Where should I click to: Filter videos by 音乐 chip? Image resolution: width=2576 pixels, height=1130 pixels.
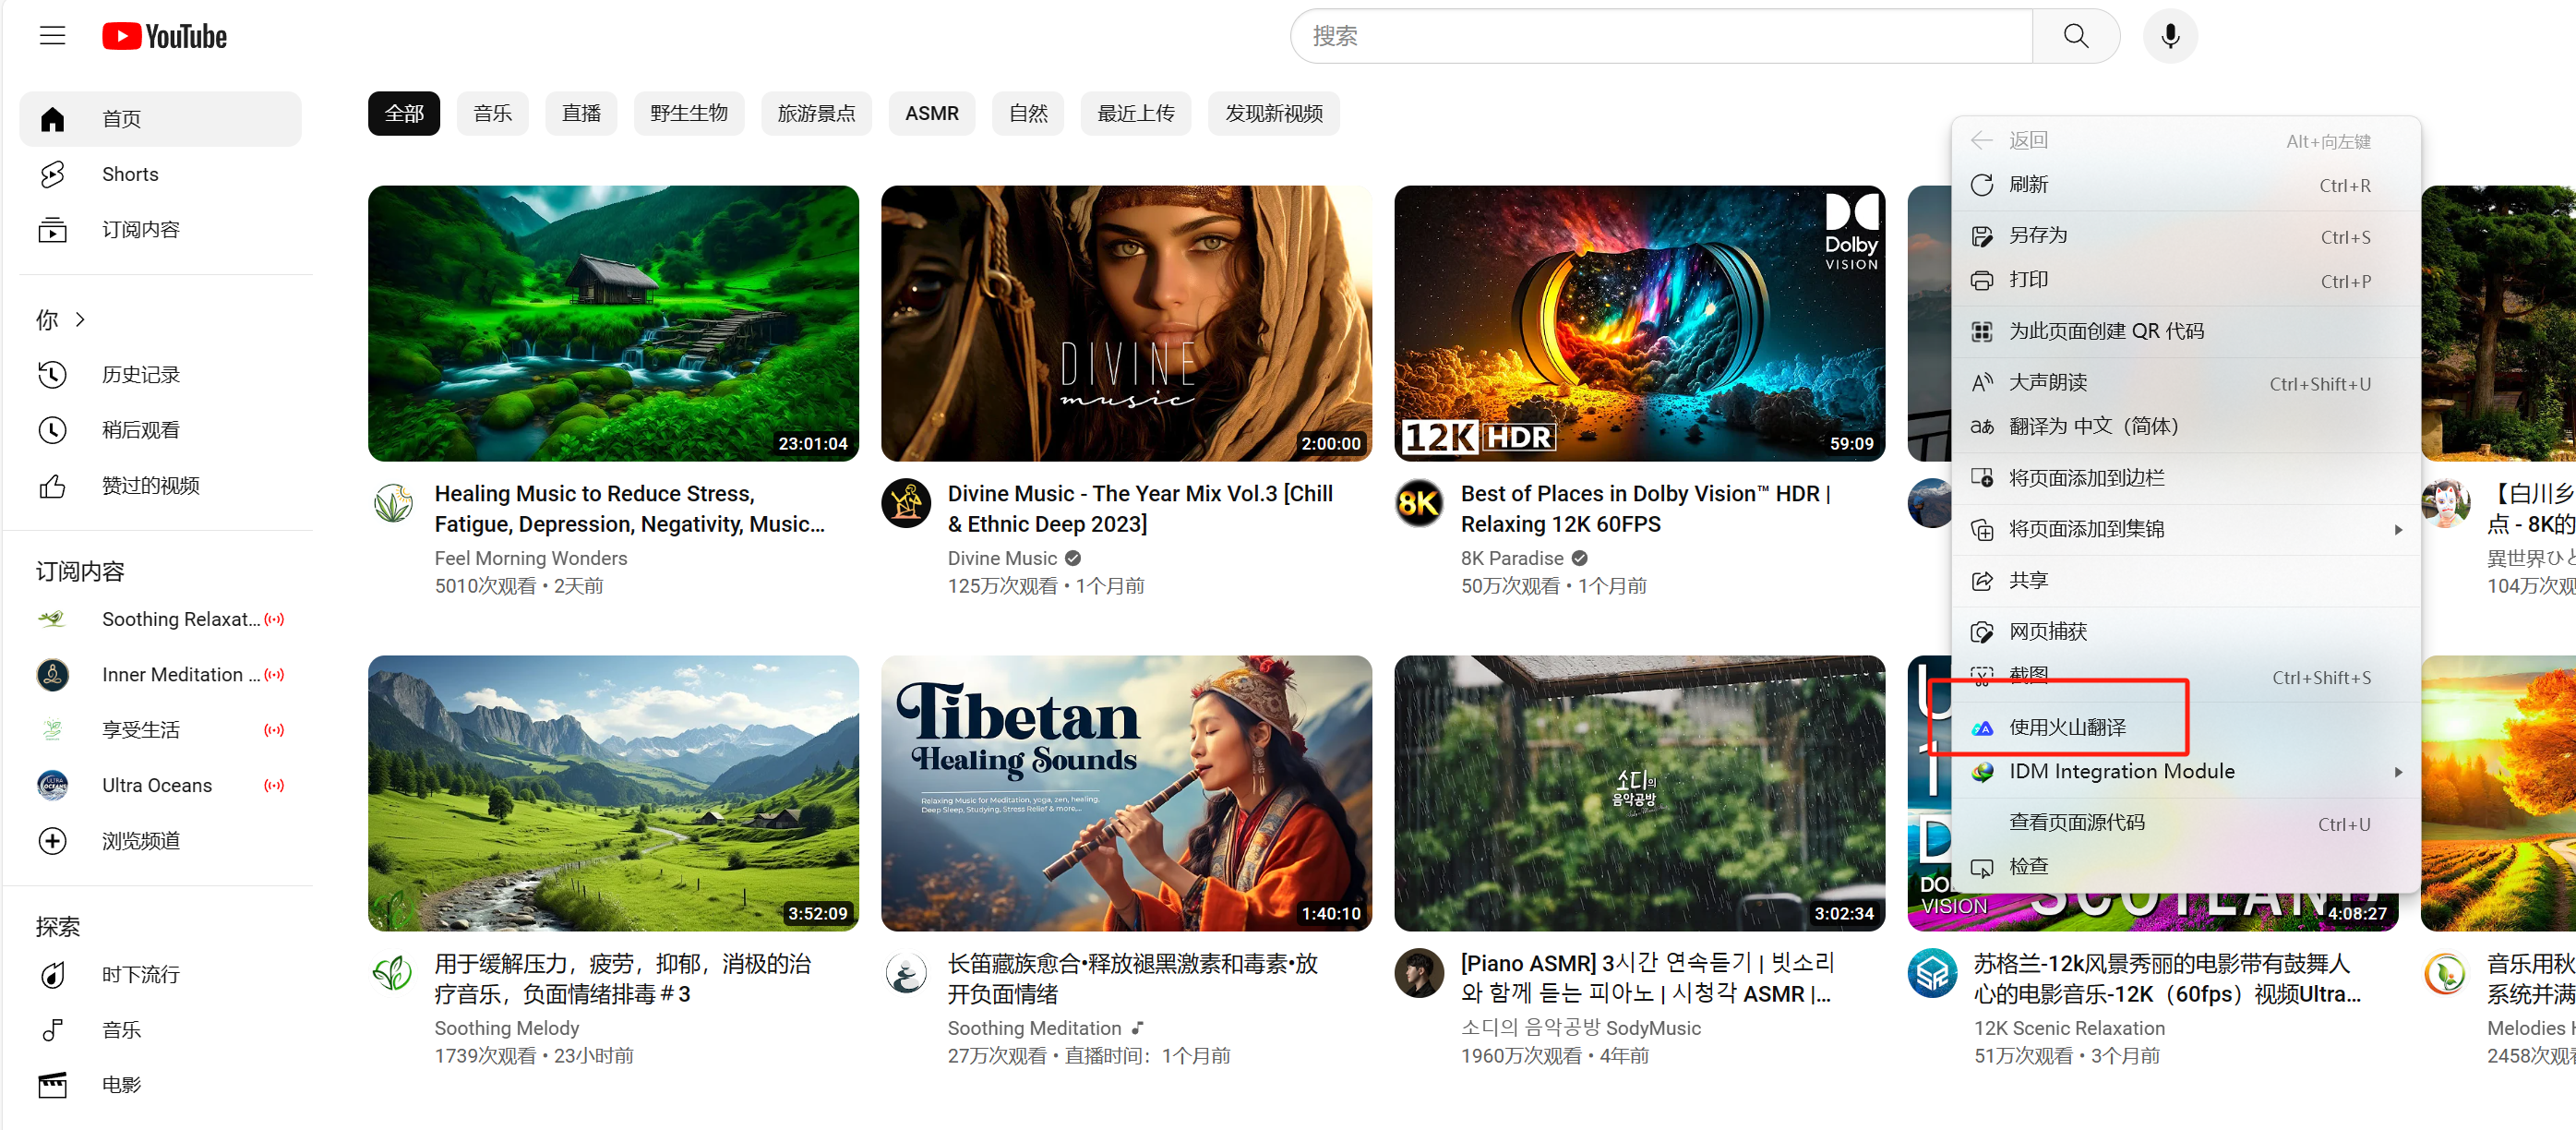tap(493, 113)
